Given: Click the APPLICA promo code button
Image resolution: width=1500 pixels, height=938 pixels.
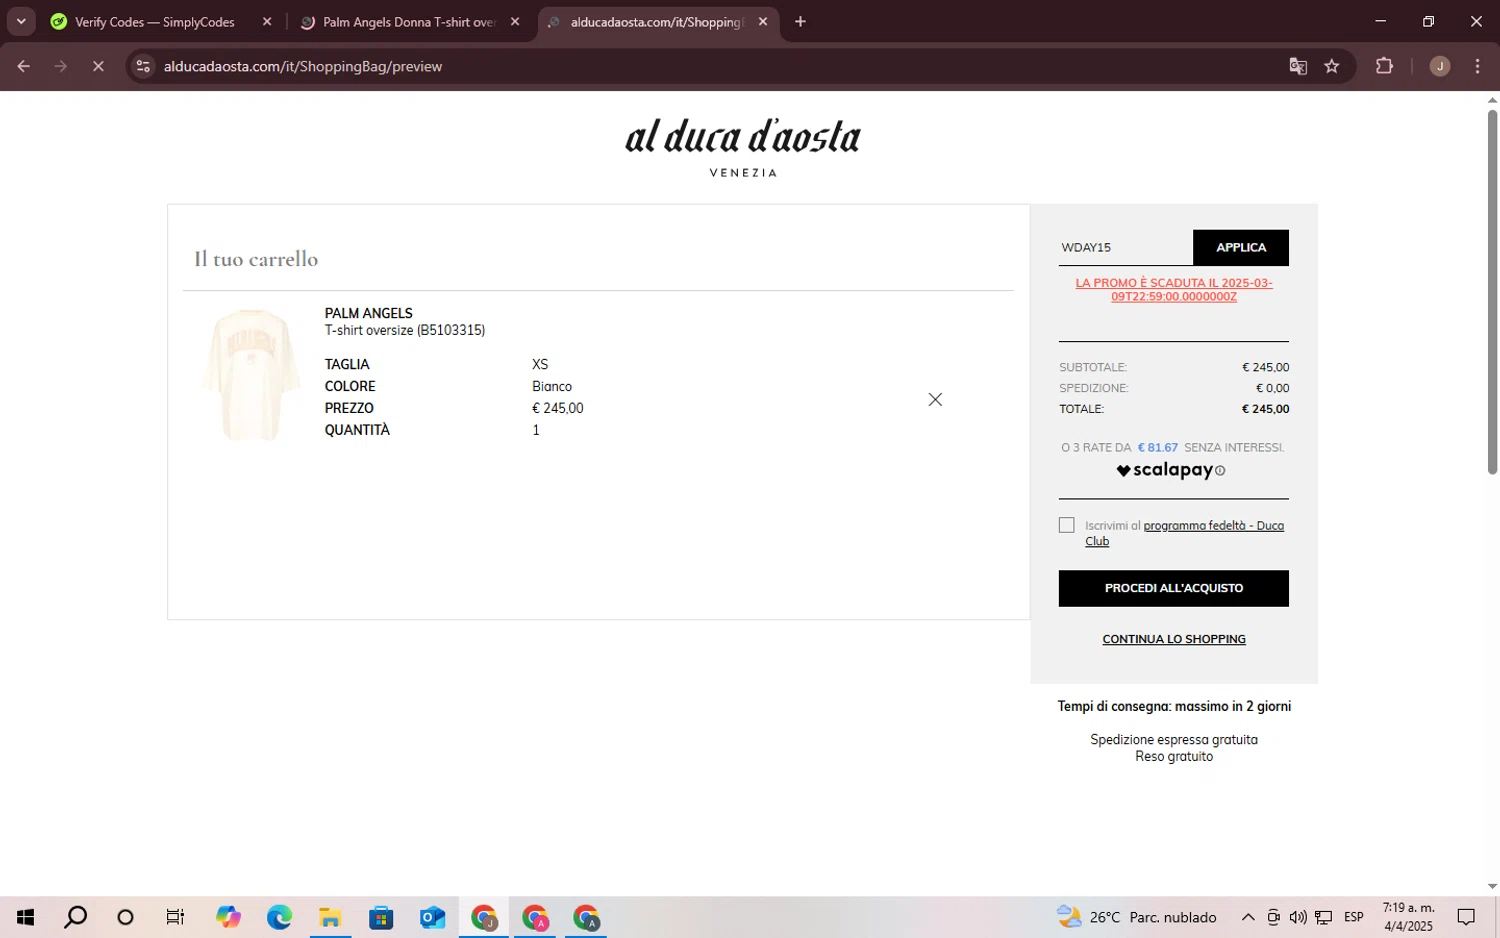Looking at the screenshot, I should pyautogui.click(x=1240, y=247).
